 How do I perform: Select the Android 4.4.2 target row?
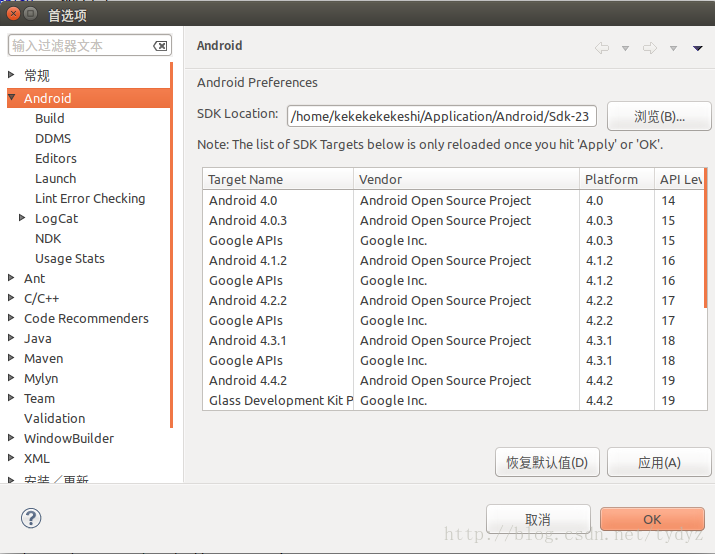[x=454, y=380]
